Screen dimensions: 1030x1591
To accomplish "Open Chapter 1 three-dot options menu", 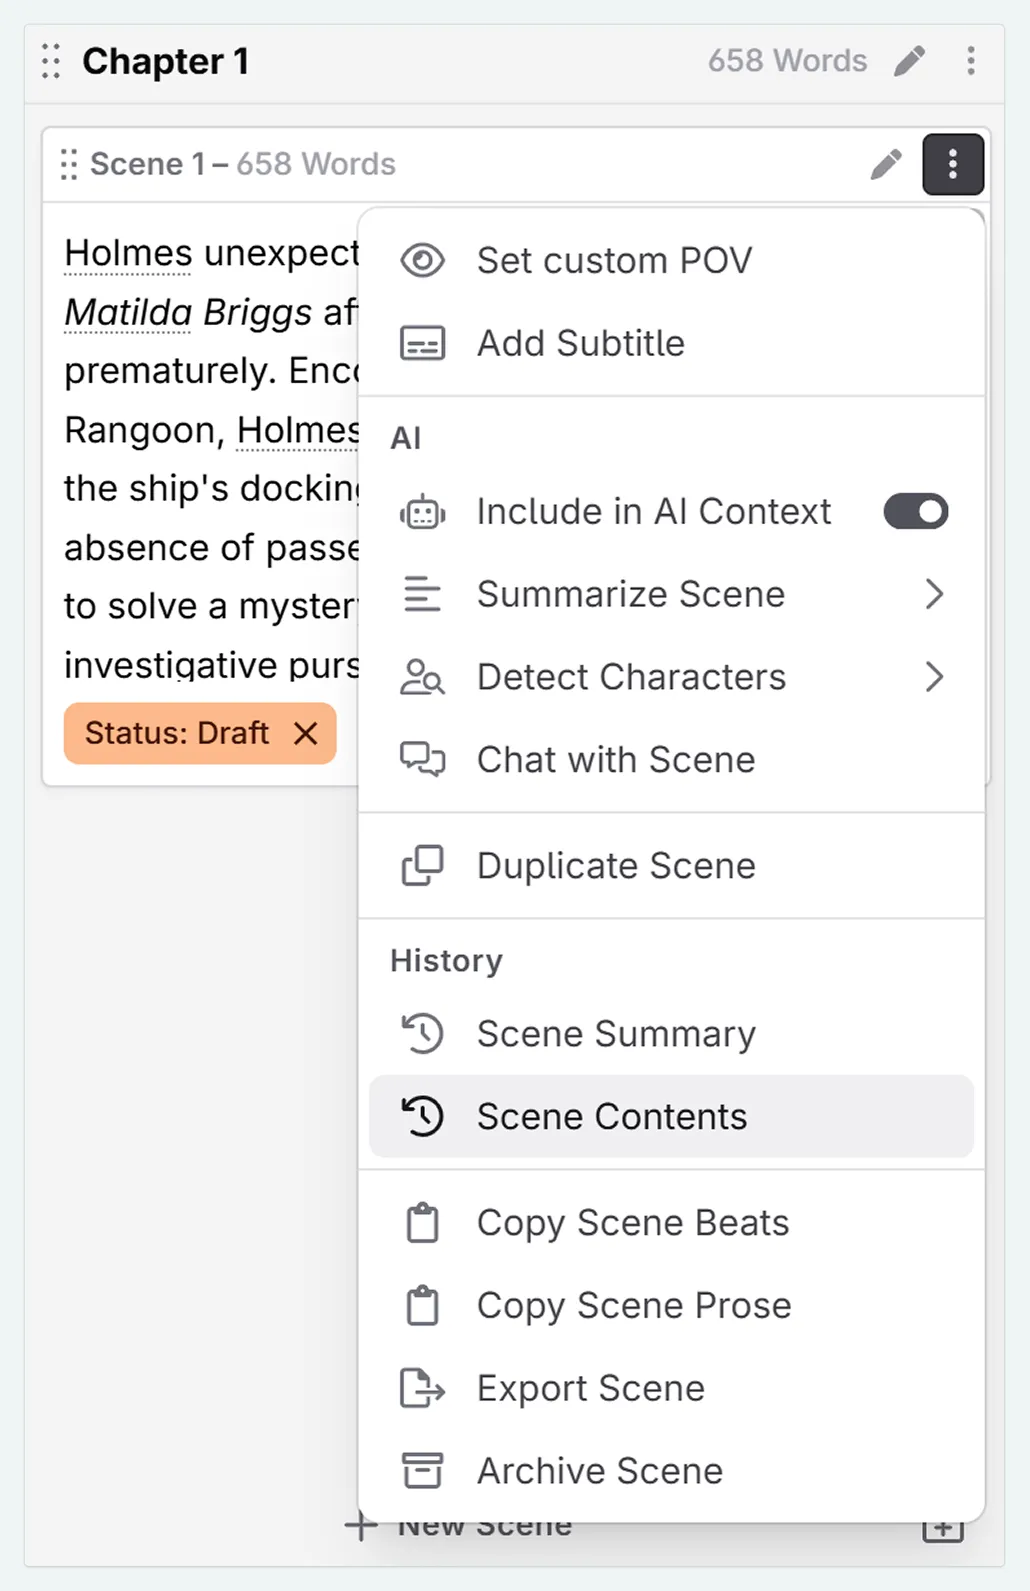I will [970, 61].
